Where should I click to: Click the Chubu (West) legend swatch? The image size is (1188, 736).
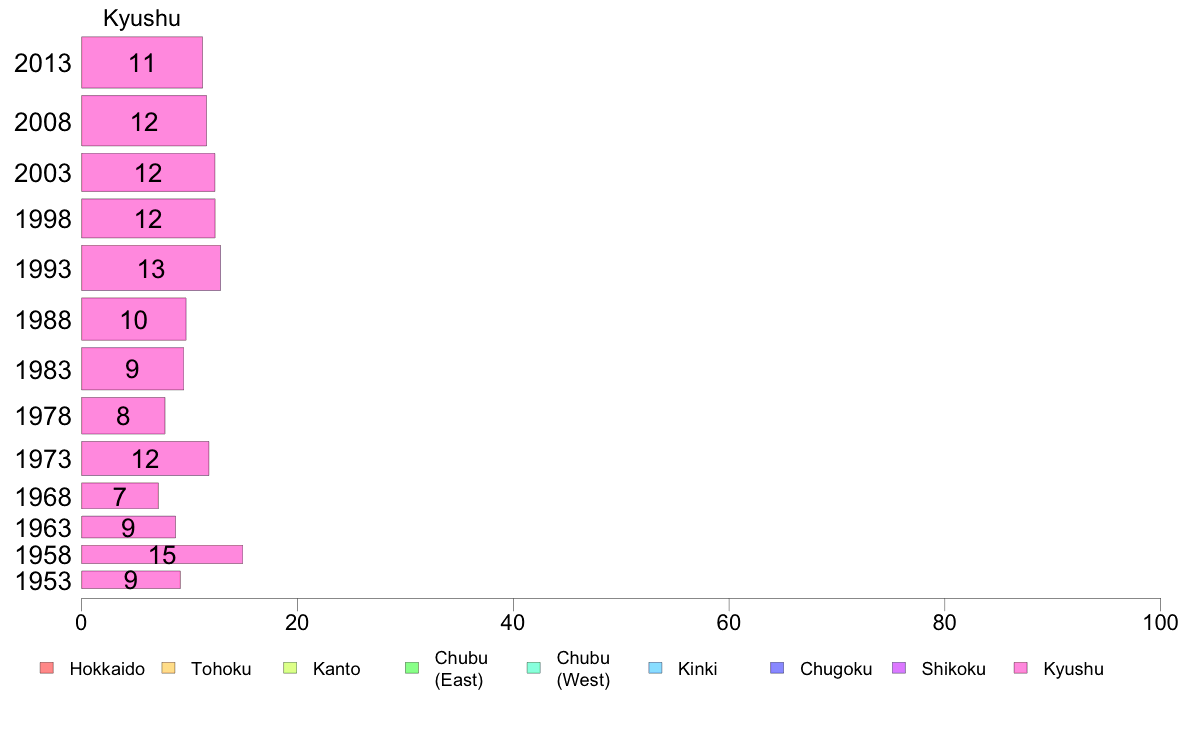tap(533, 668)
